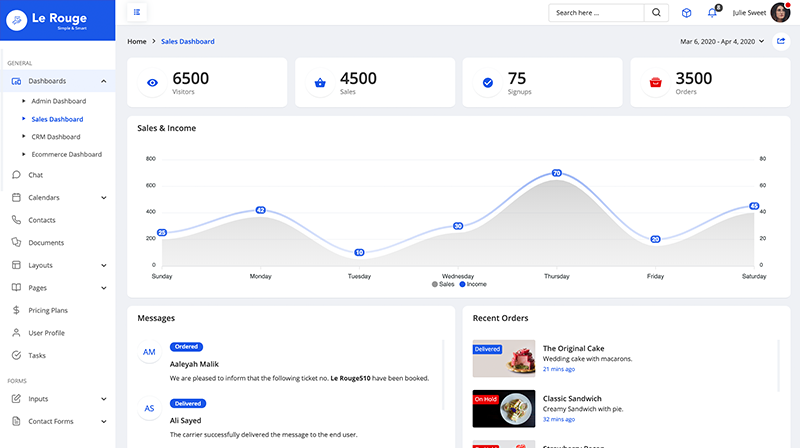Open Chat from the sidebar
The image size is (800, 448).
[35, 175]
